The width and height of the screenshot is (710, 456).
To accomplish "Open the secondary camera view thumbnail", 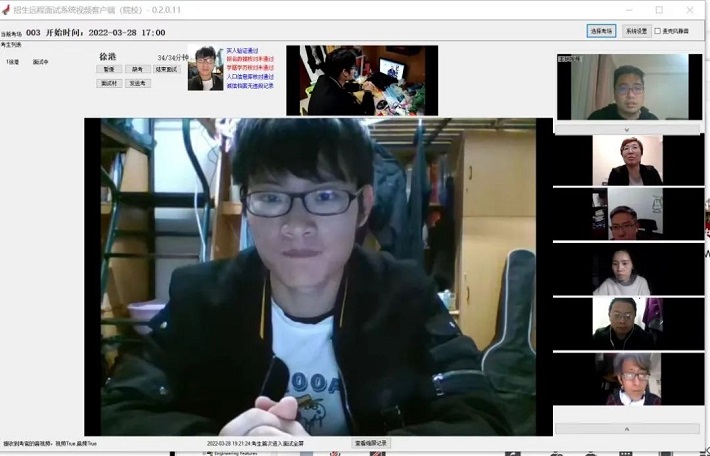I will pos(362,80).
